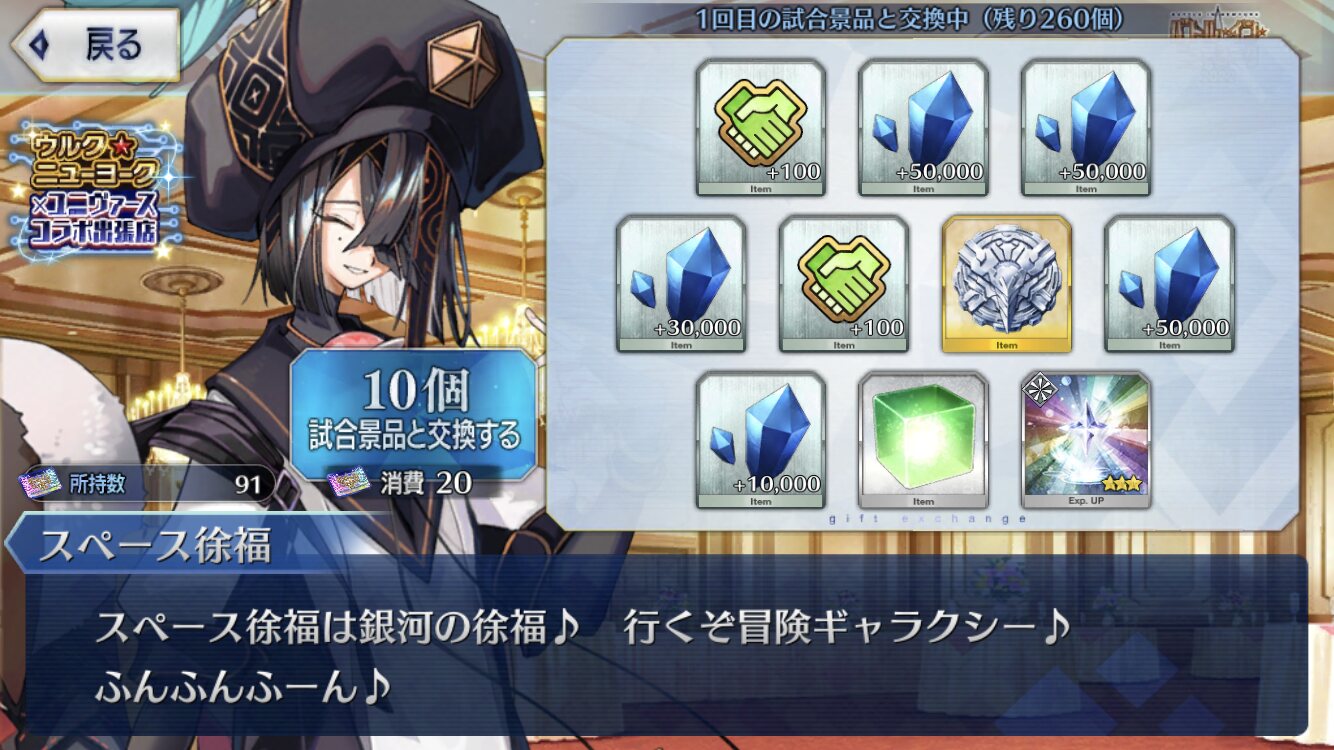Tap the ウルク☆ニューヨーク collab event logo

point(97,191)
